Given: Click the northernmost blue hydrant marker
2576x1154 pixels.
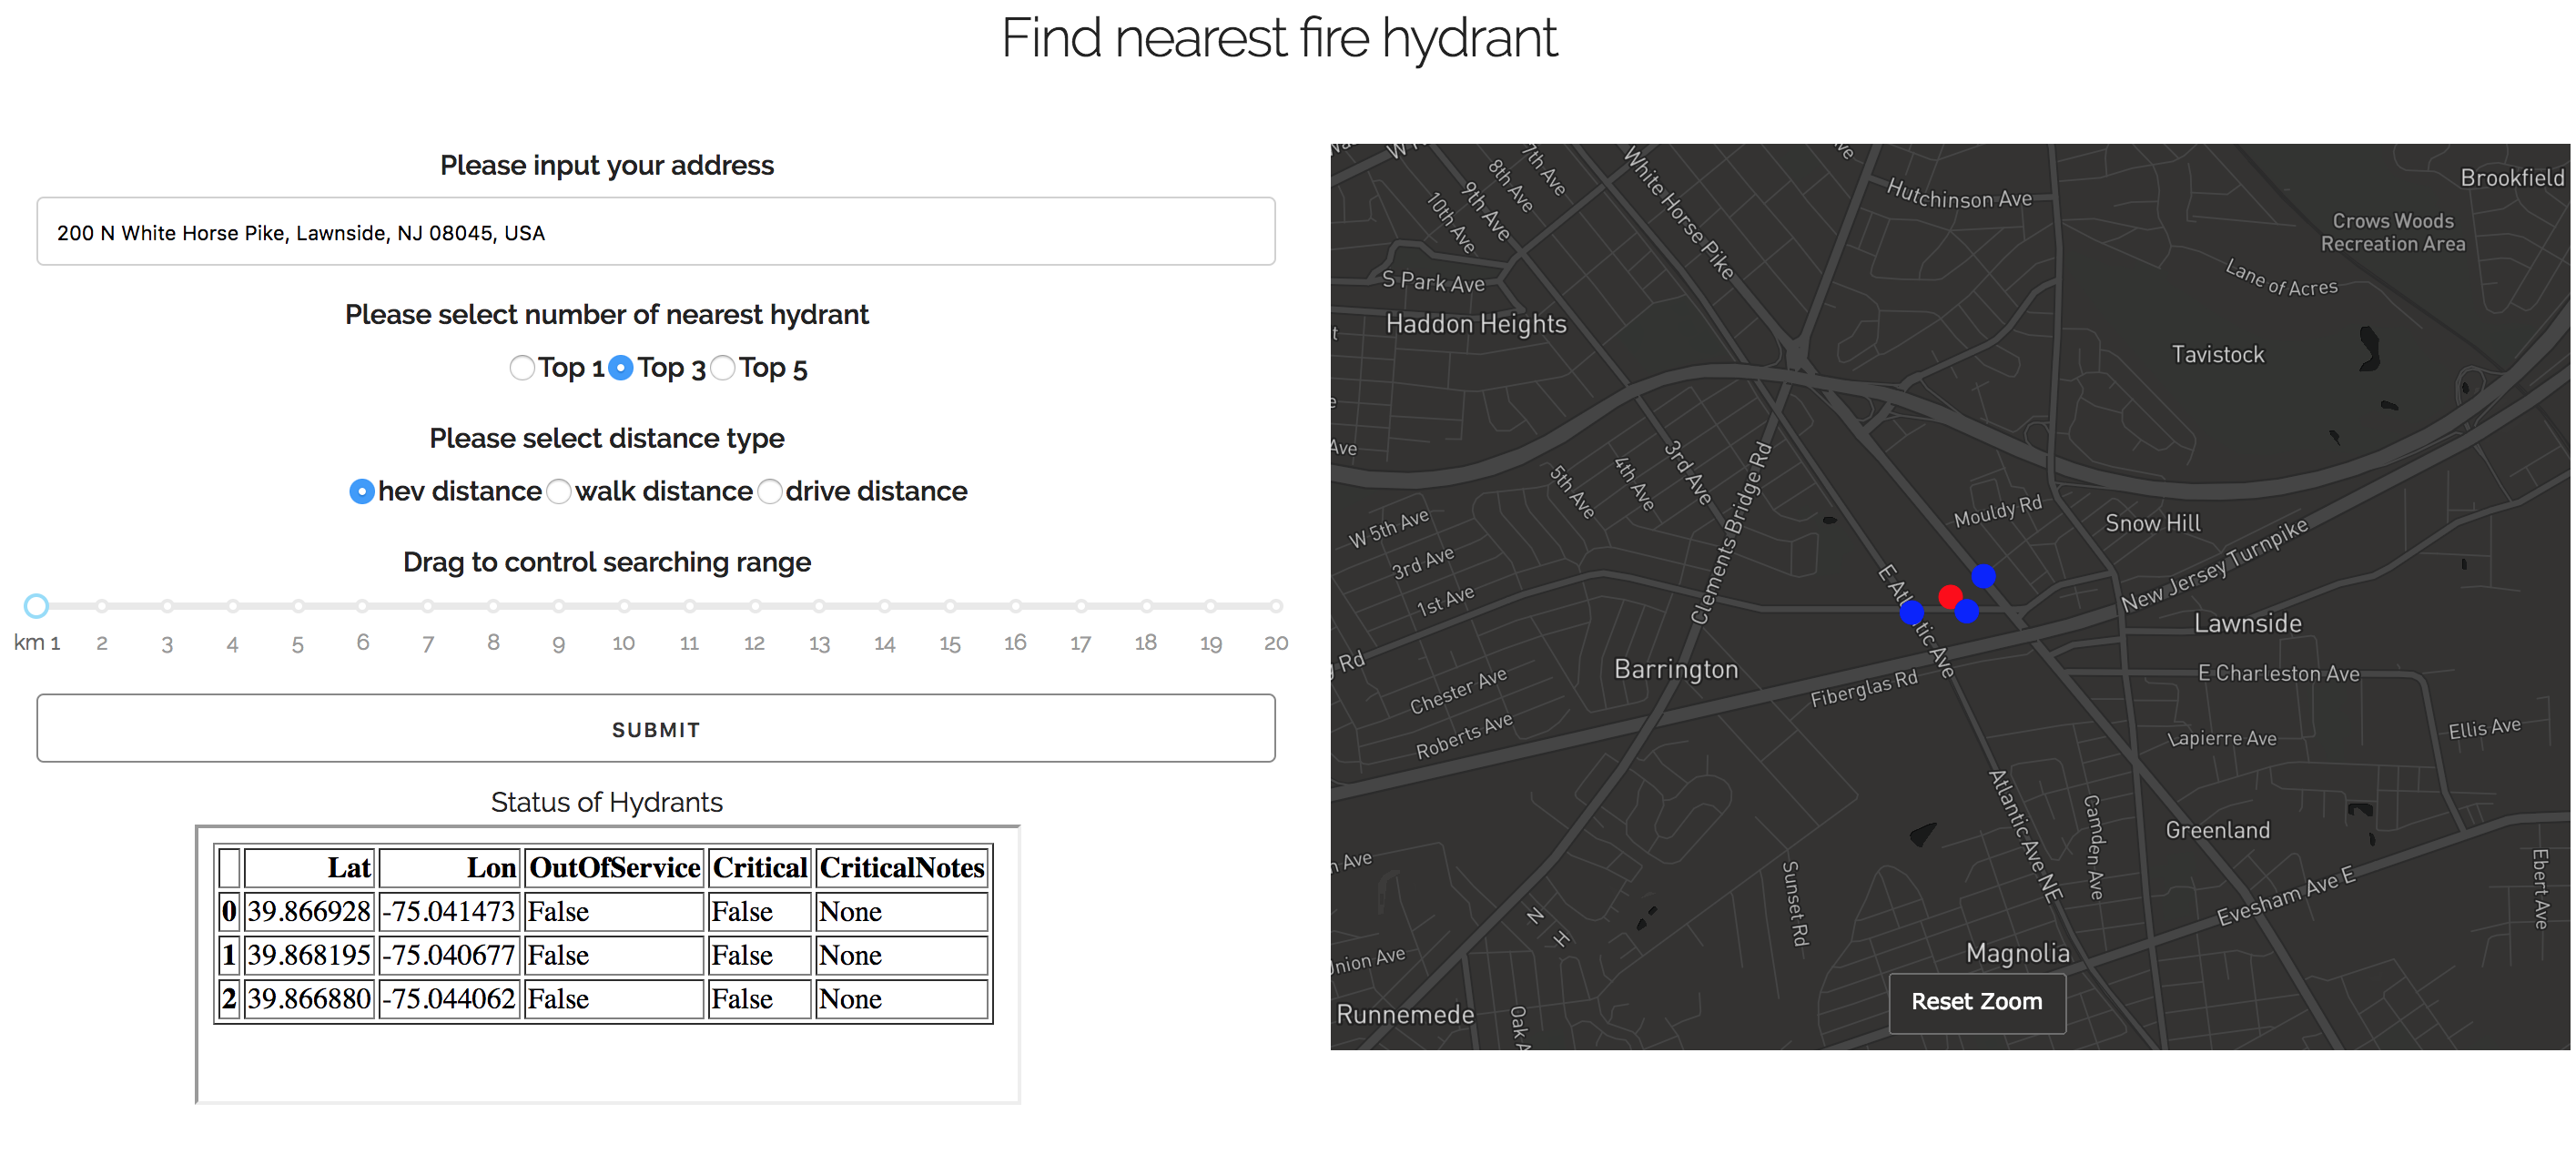Looking at the screenshot, I should click(1983, 576).
